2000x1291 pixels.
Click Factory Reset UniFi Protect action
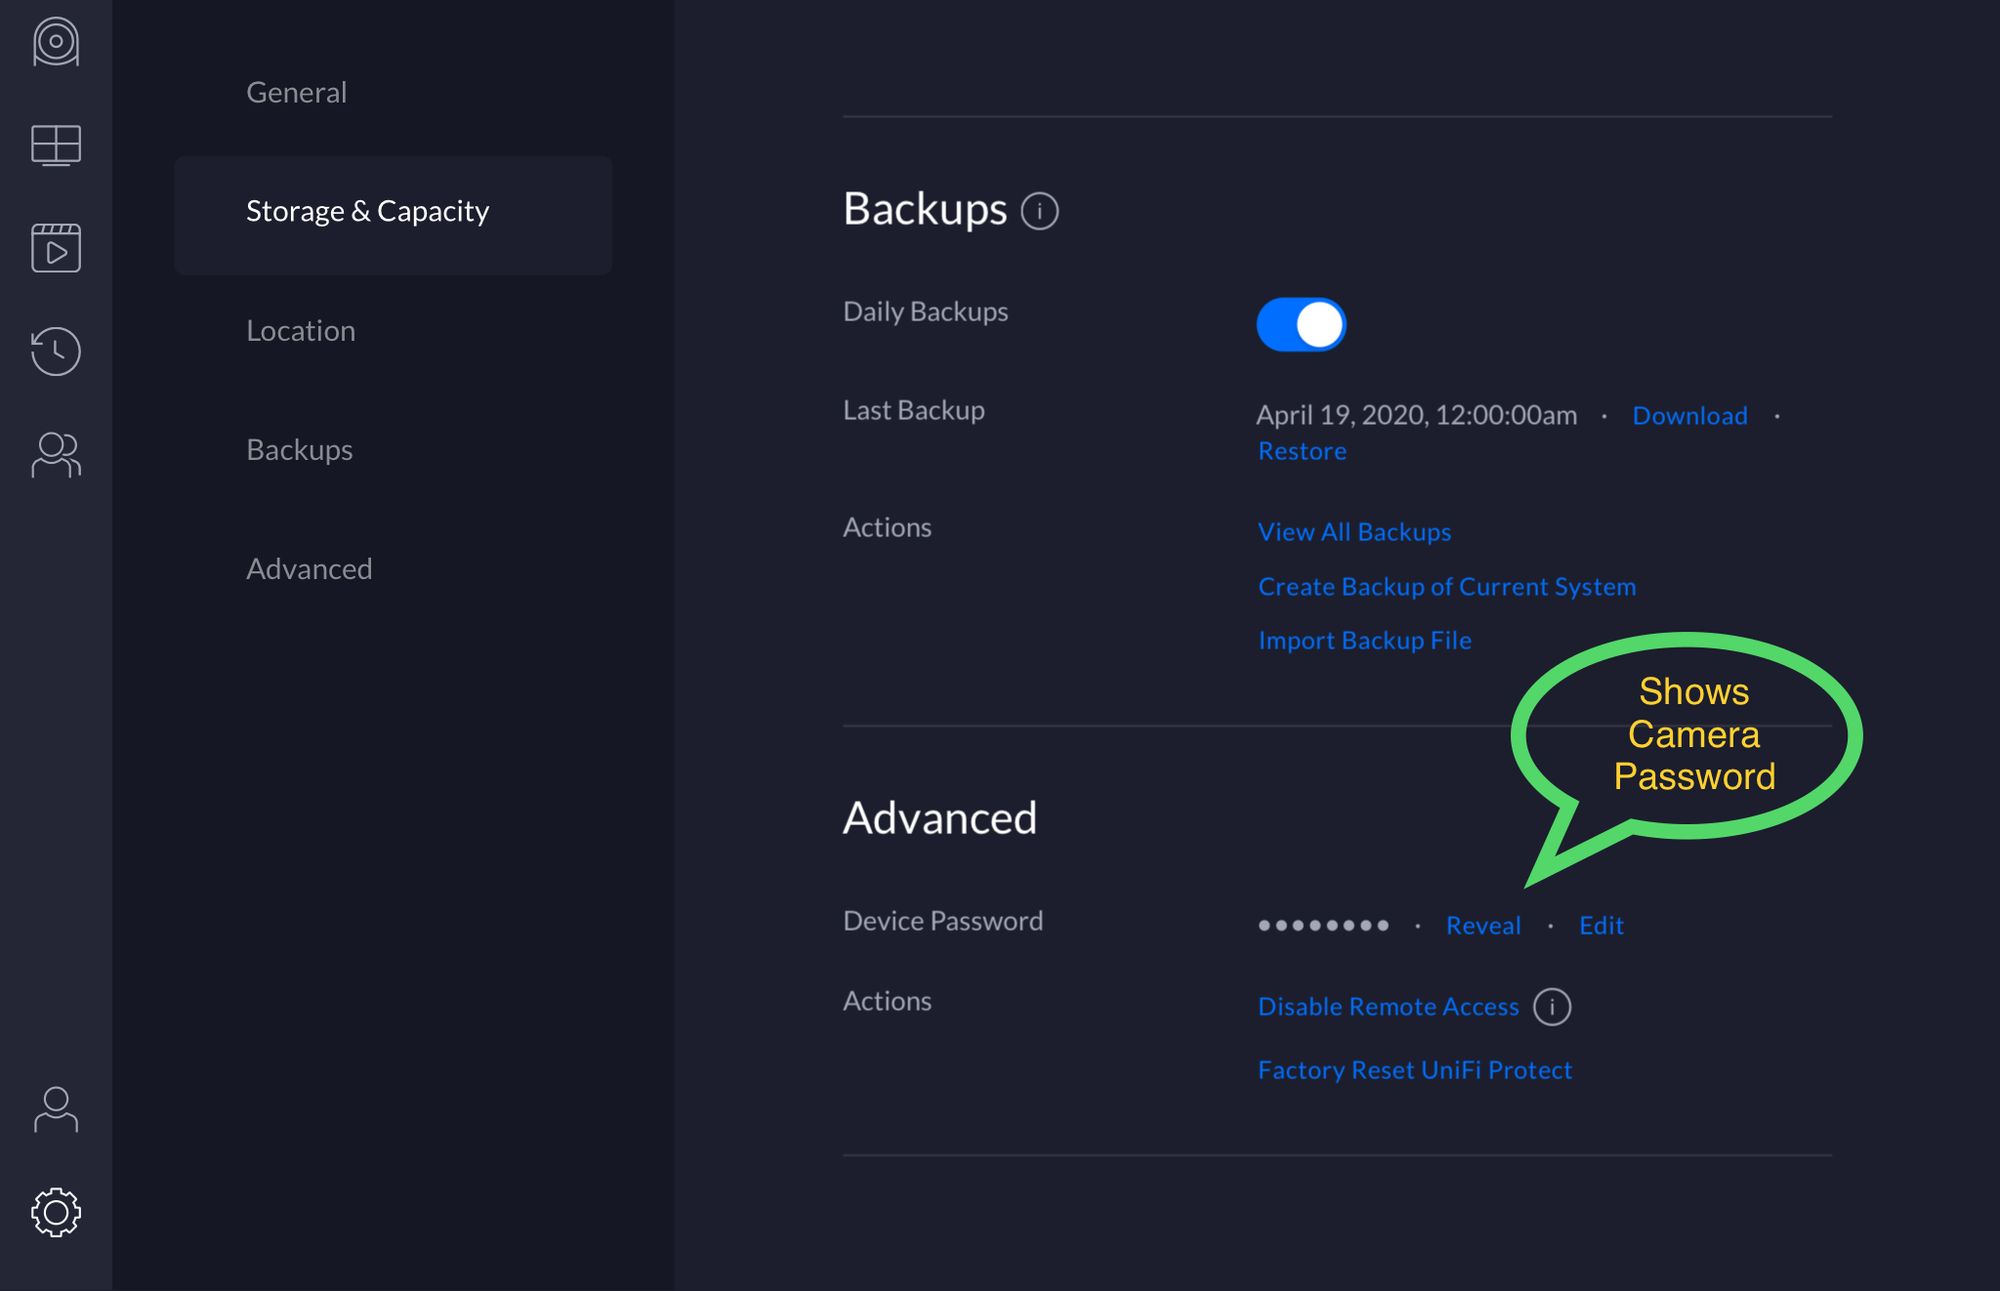(x=1413, y=1068)
